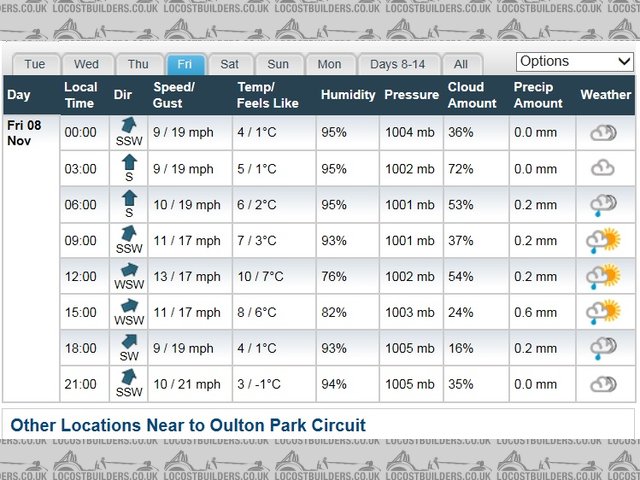640x480 pixels.
Task: Open the Options dropdown menu
Action: click(574, 61)
